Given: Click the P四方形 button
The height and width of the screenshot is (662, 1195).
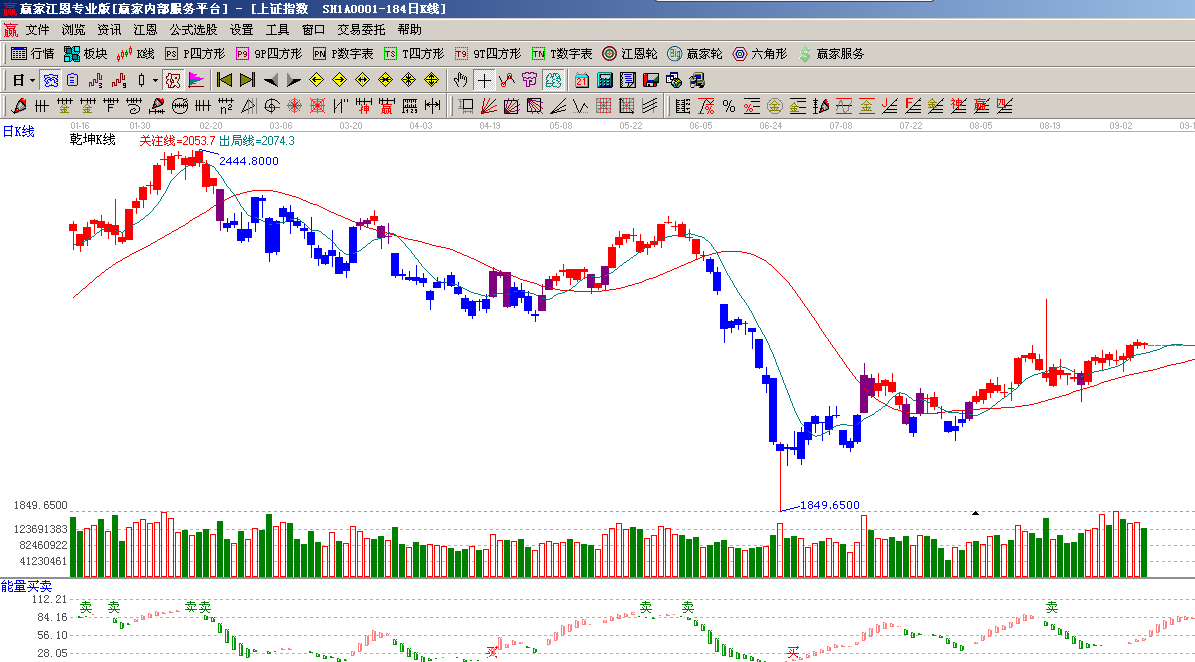Looking at the screenshot, I should click(195, 54).
